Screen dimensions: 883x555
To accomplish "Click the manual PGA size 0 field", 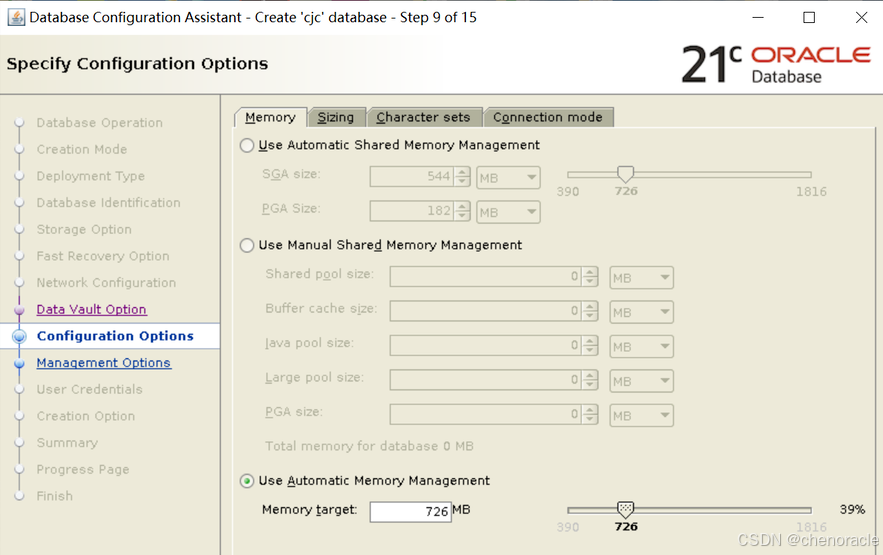I will 486,414.
